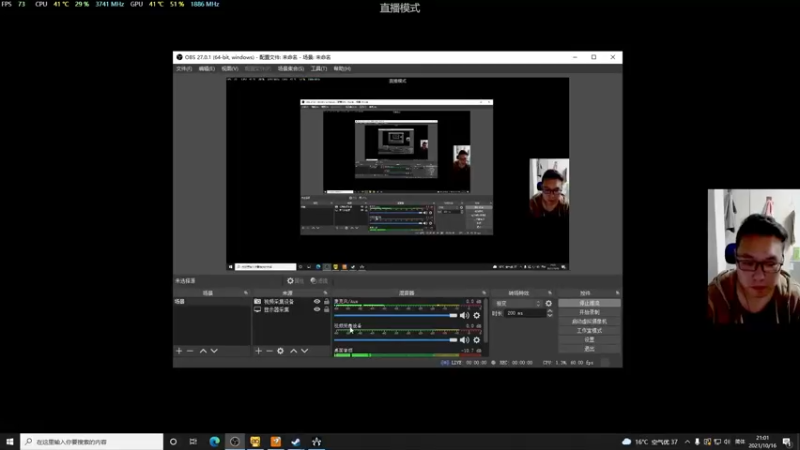800x450 pixels.
Task: Open source properties gear in sources panel
Action: click(281, 351)
